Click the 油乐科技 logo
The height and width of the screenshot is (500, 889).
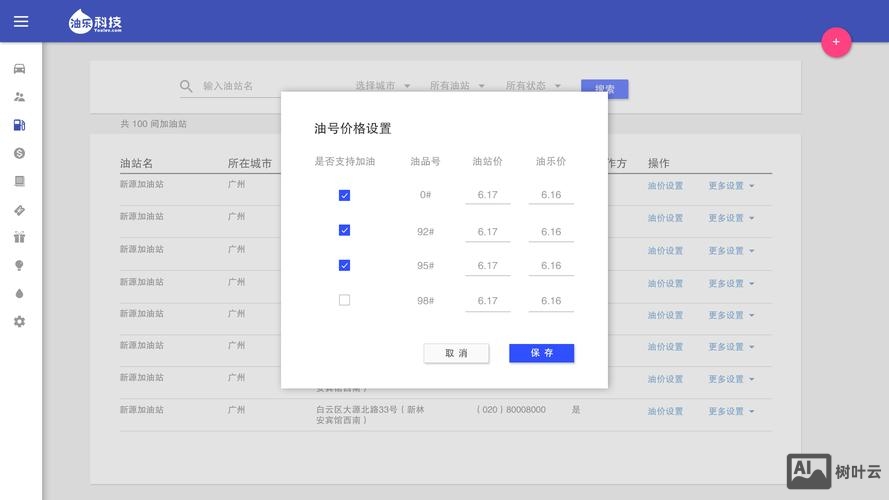pyautogui.click(x=95, y=22)
